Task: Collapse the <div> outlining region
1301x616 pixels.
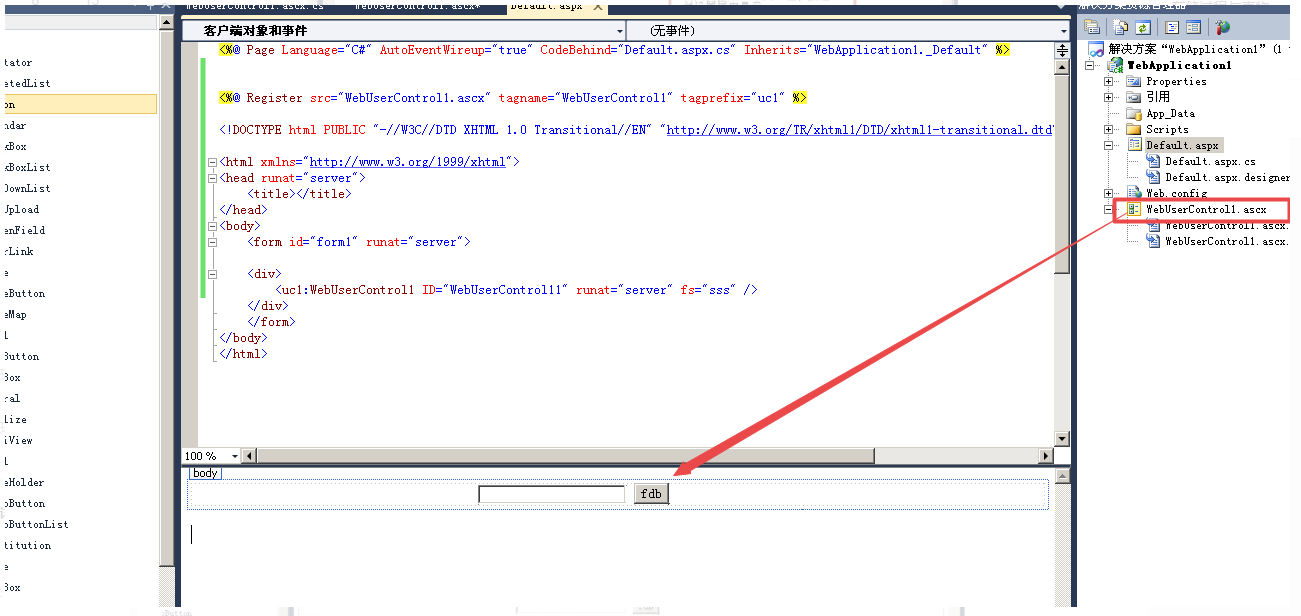Action: (x=211, y=274)
